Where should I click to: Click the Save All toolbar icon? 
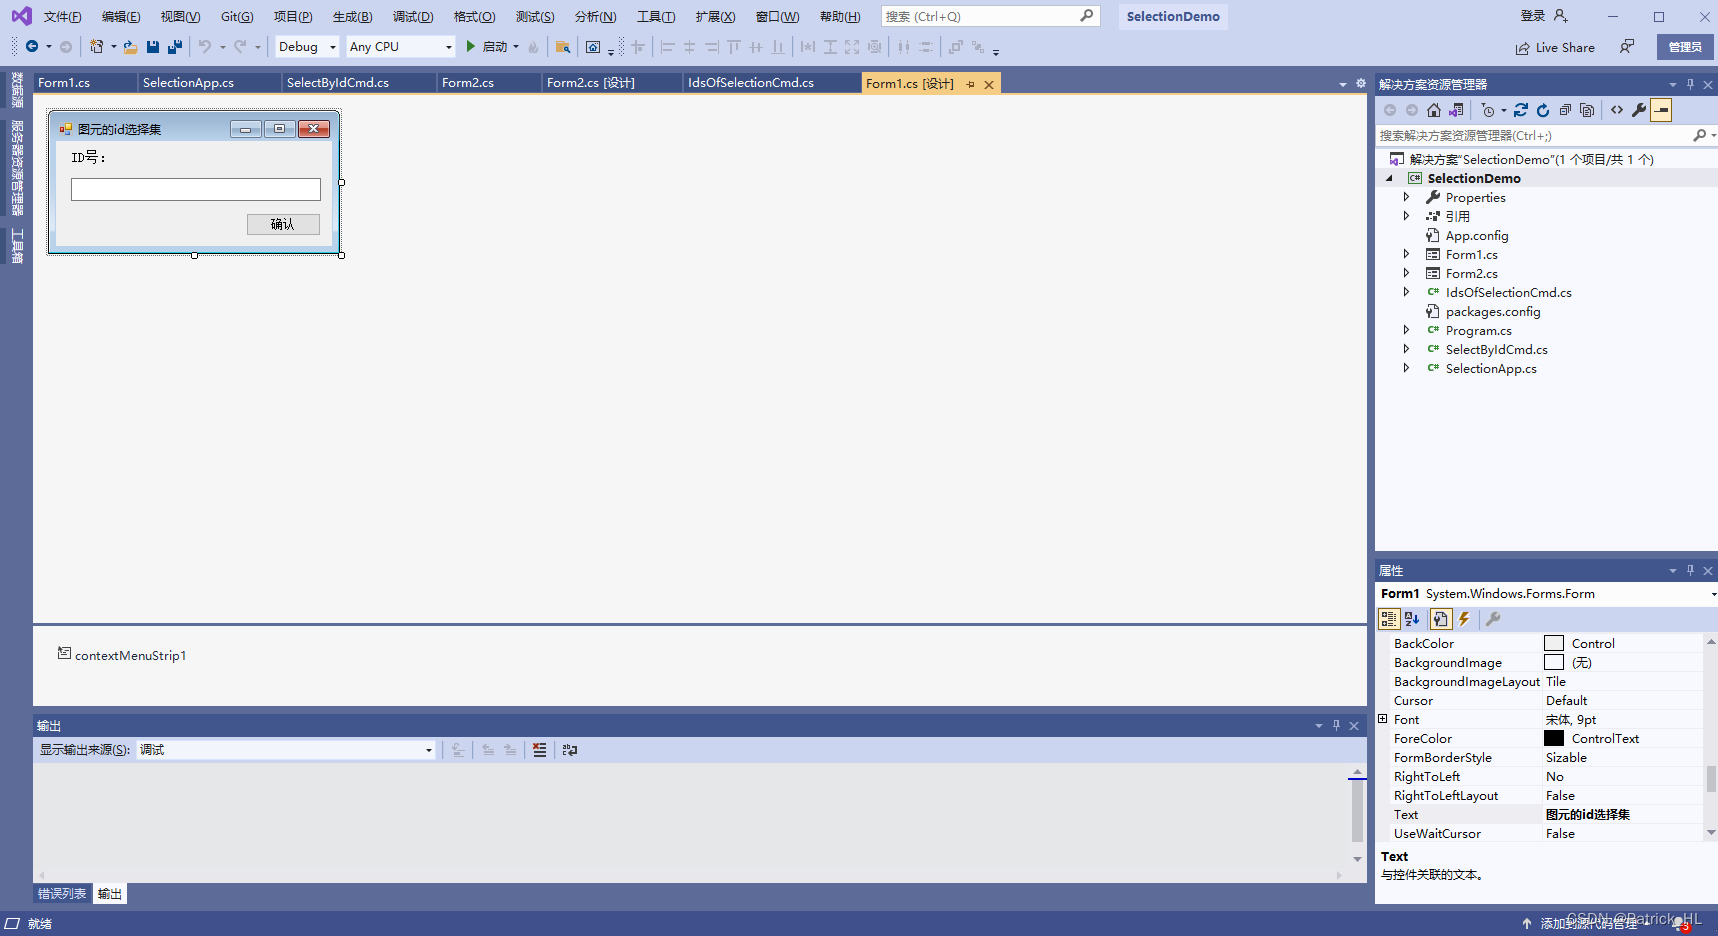coord(175,47)
